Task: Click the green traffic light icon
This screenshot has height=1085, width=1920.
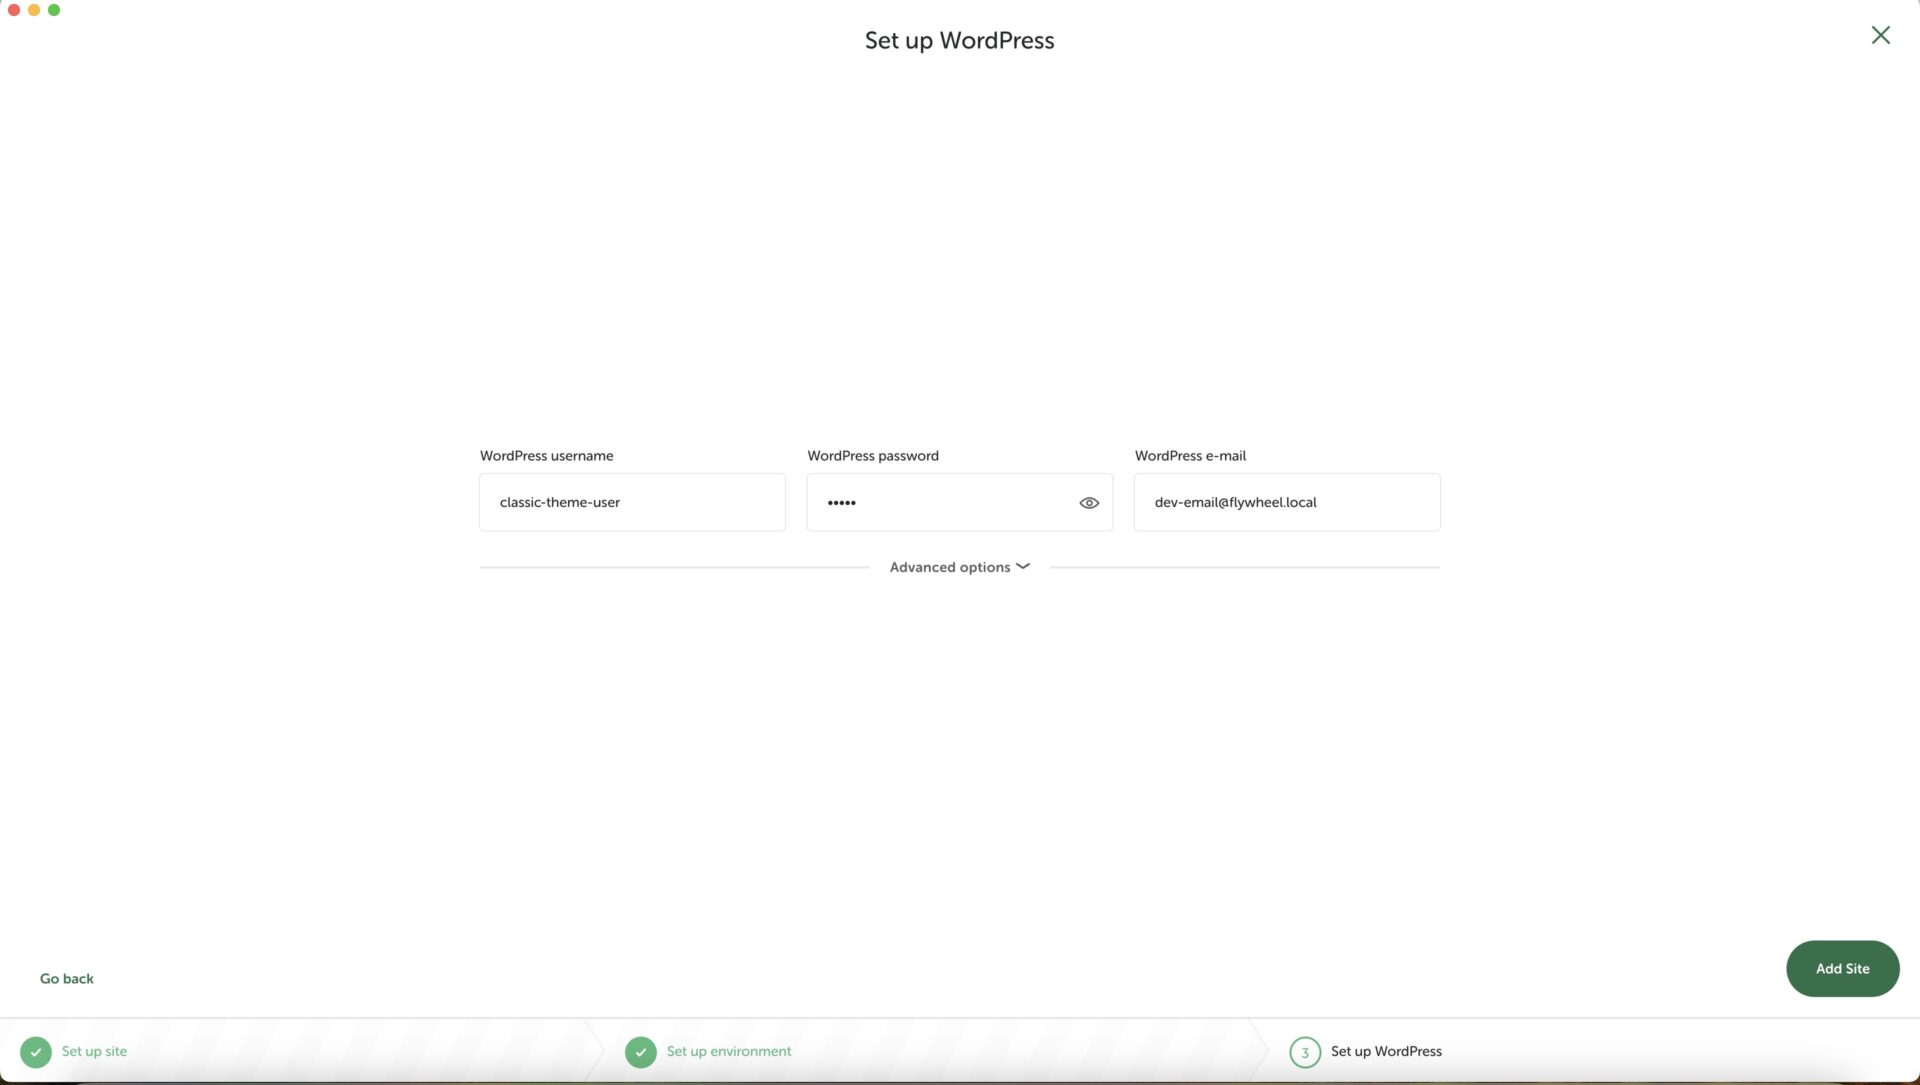Action: point(53,9)
